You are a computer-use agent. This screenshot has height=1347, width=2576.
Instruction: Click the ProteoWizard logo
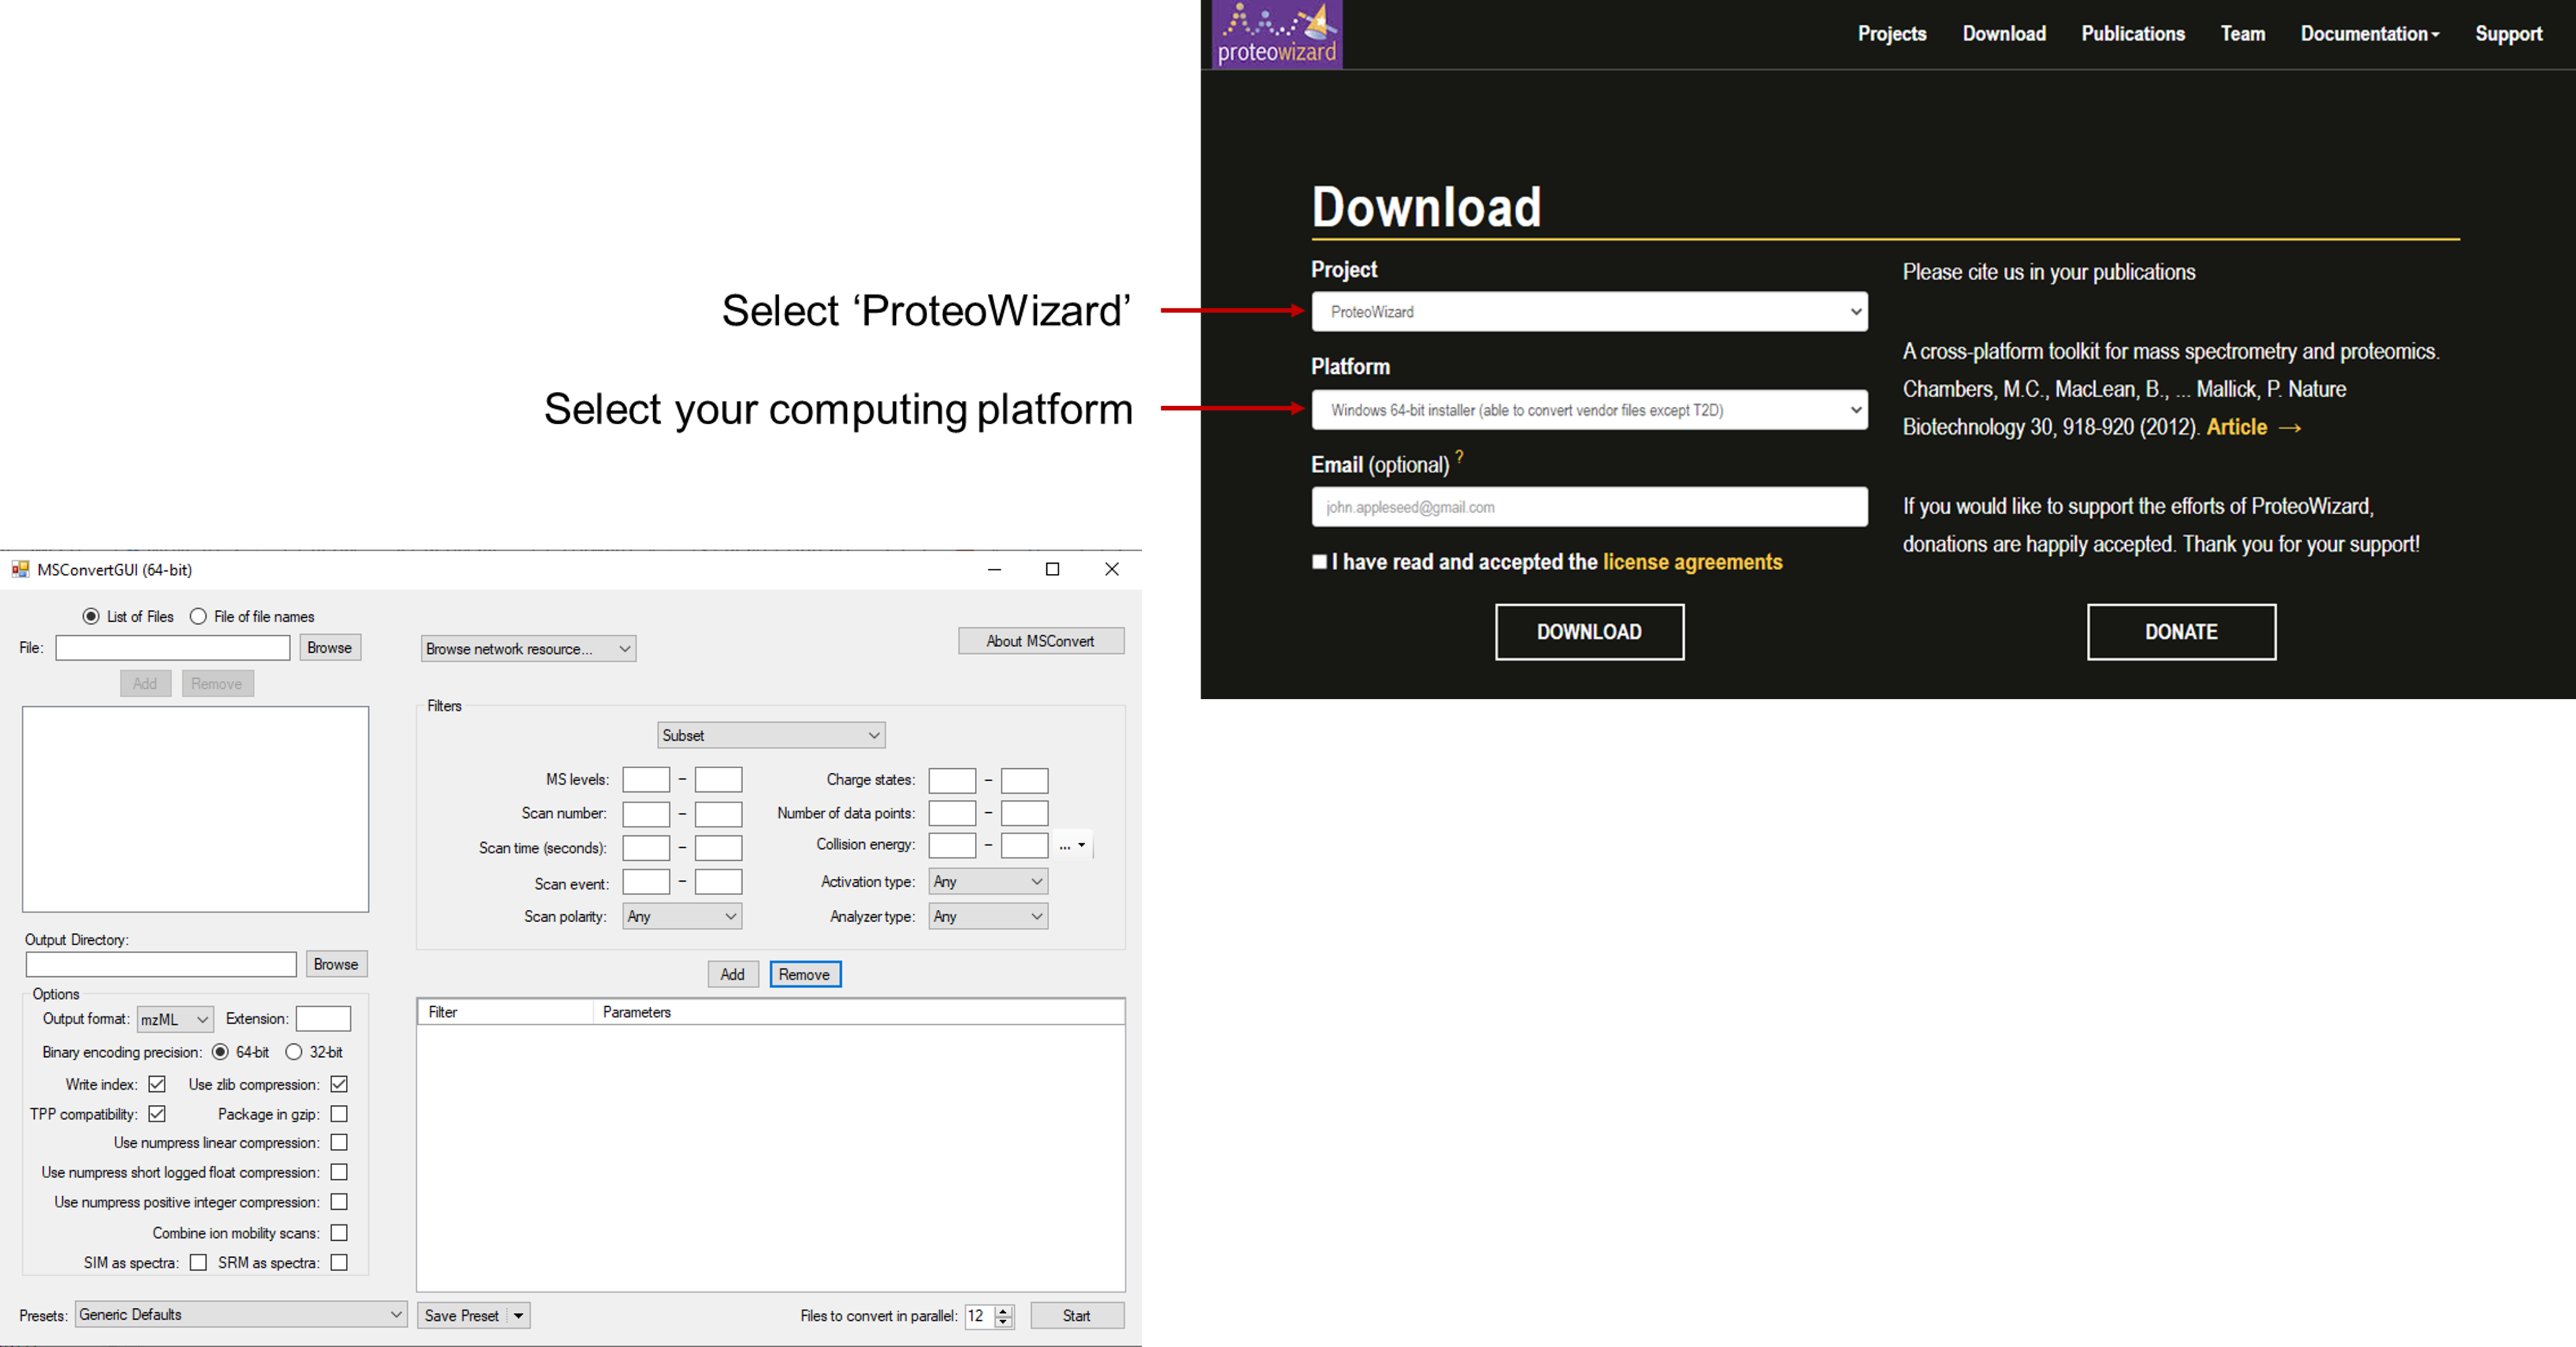(1277, 34)
